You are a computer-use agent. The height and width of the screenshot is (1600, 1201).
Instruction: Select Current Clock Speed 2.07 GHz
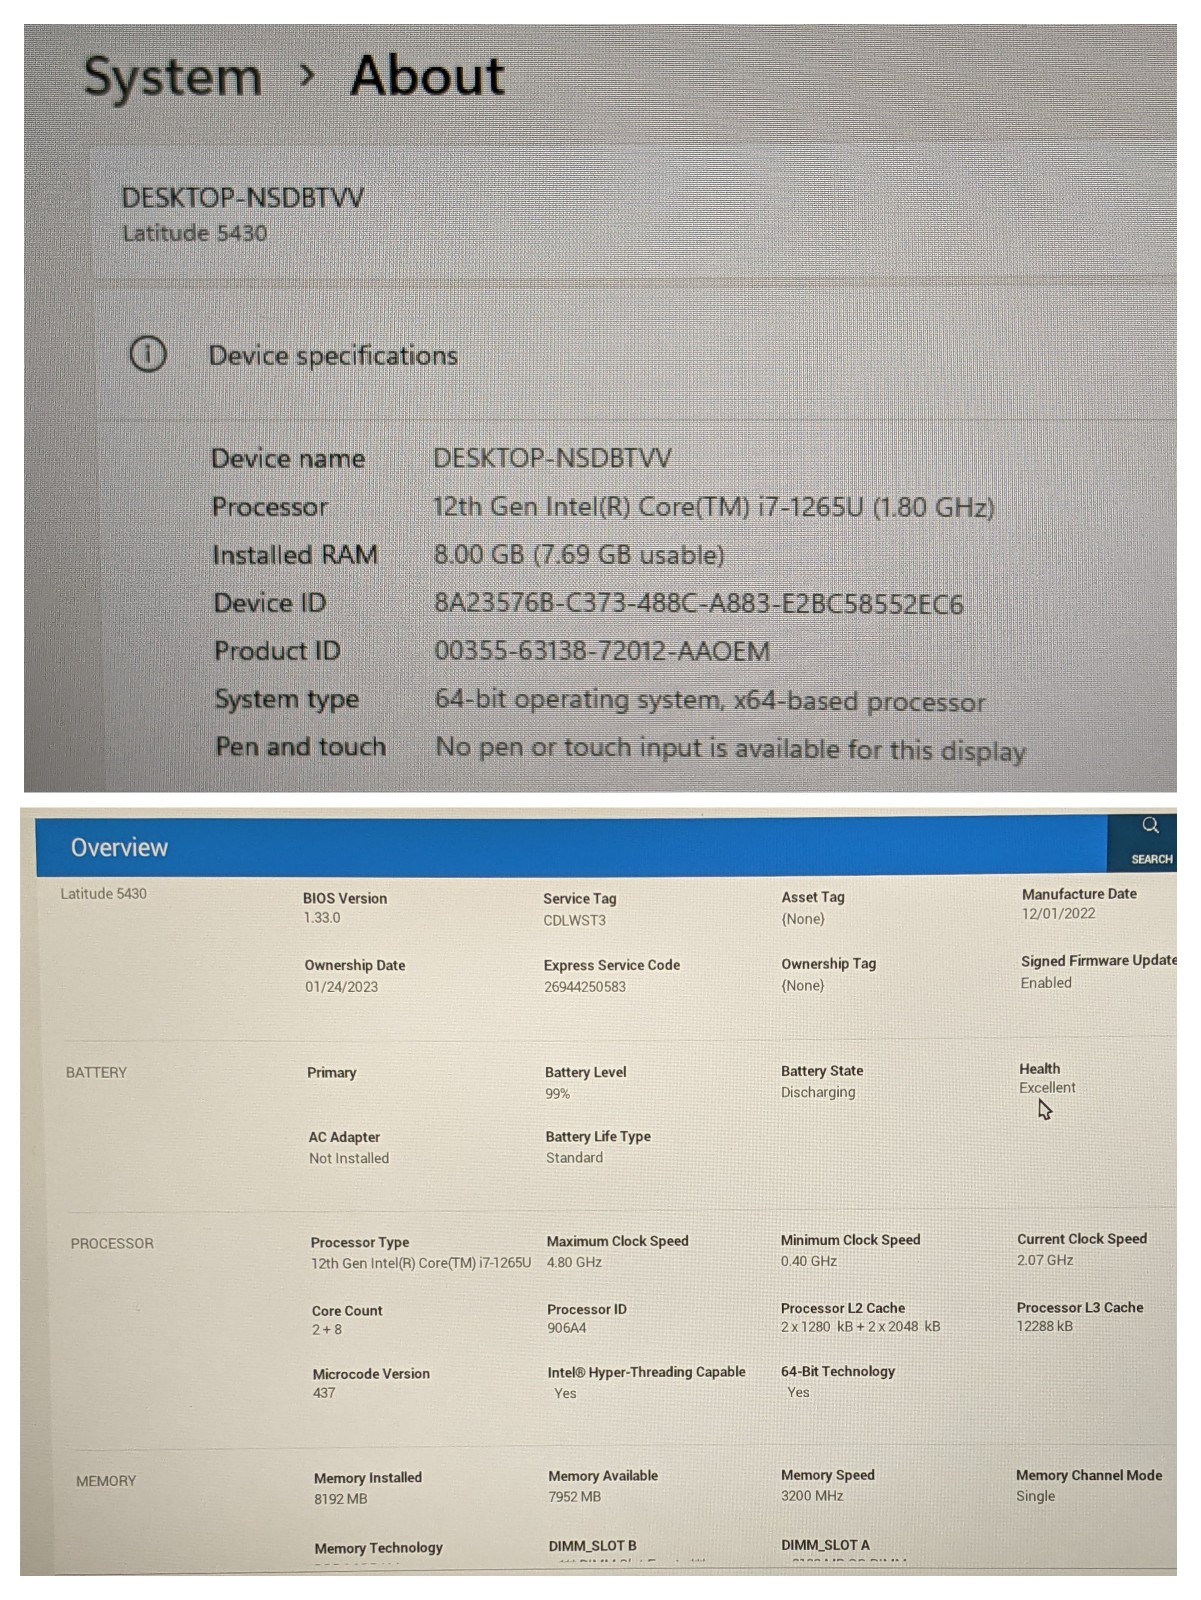click(1045, 1260)
